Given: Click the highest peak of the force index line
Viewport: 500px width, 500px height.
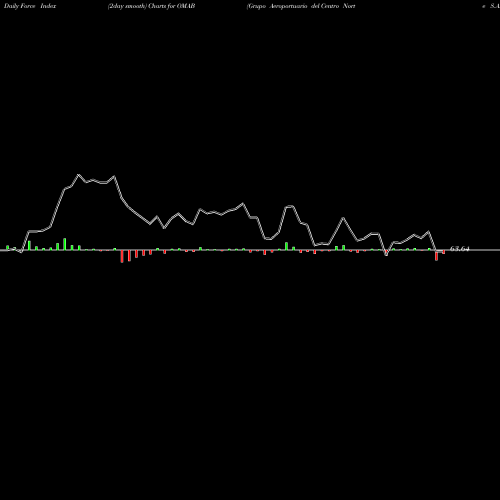Looking at the screenshot, I should [78, 175].
